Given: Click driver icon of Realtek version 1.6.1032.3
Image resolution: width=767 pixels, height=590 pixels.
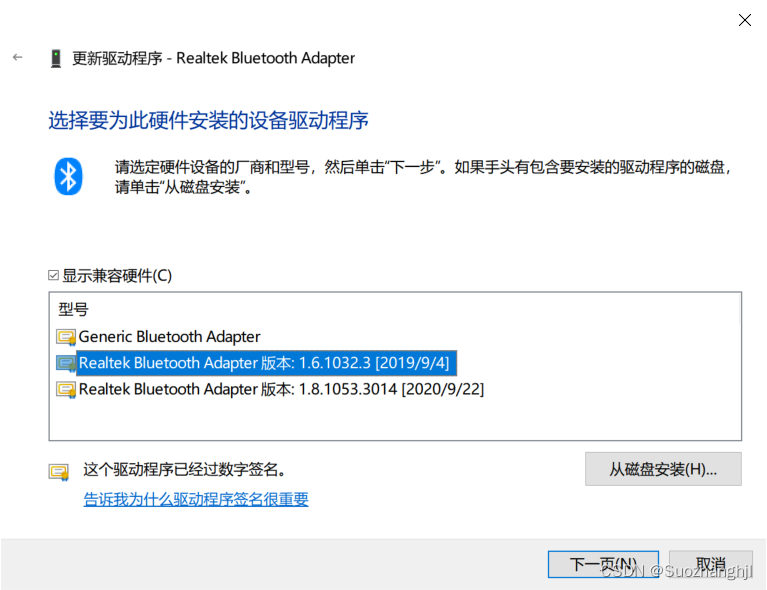Looking at the screenshot, I should click(66, 363).
